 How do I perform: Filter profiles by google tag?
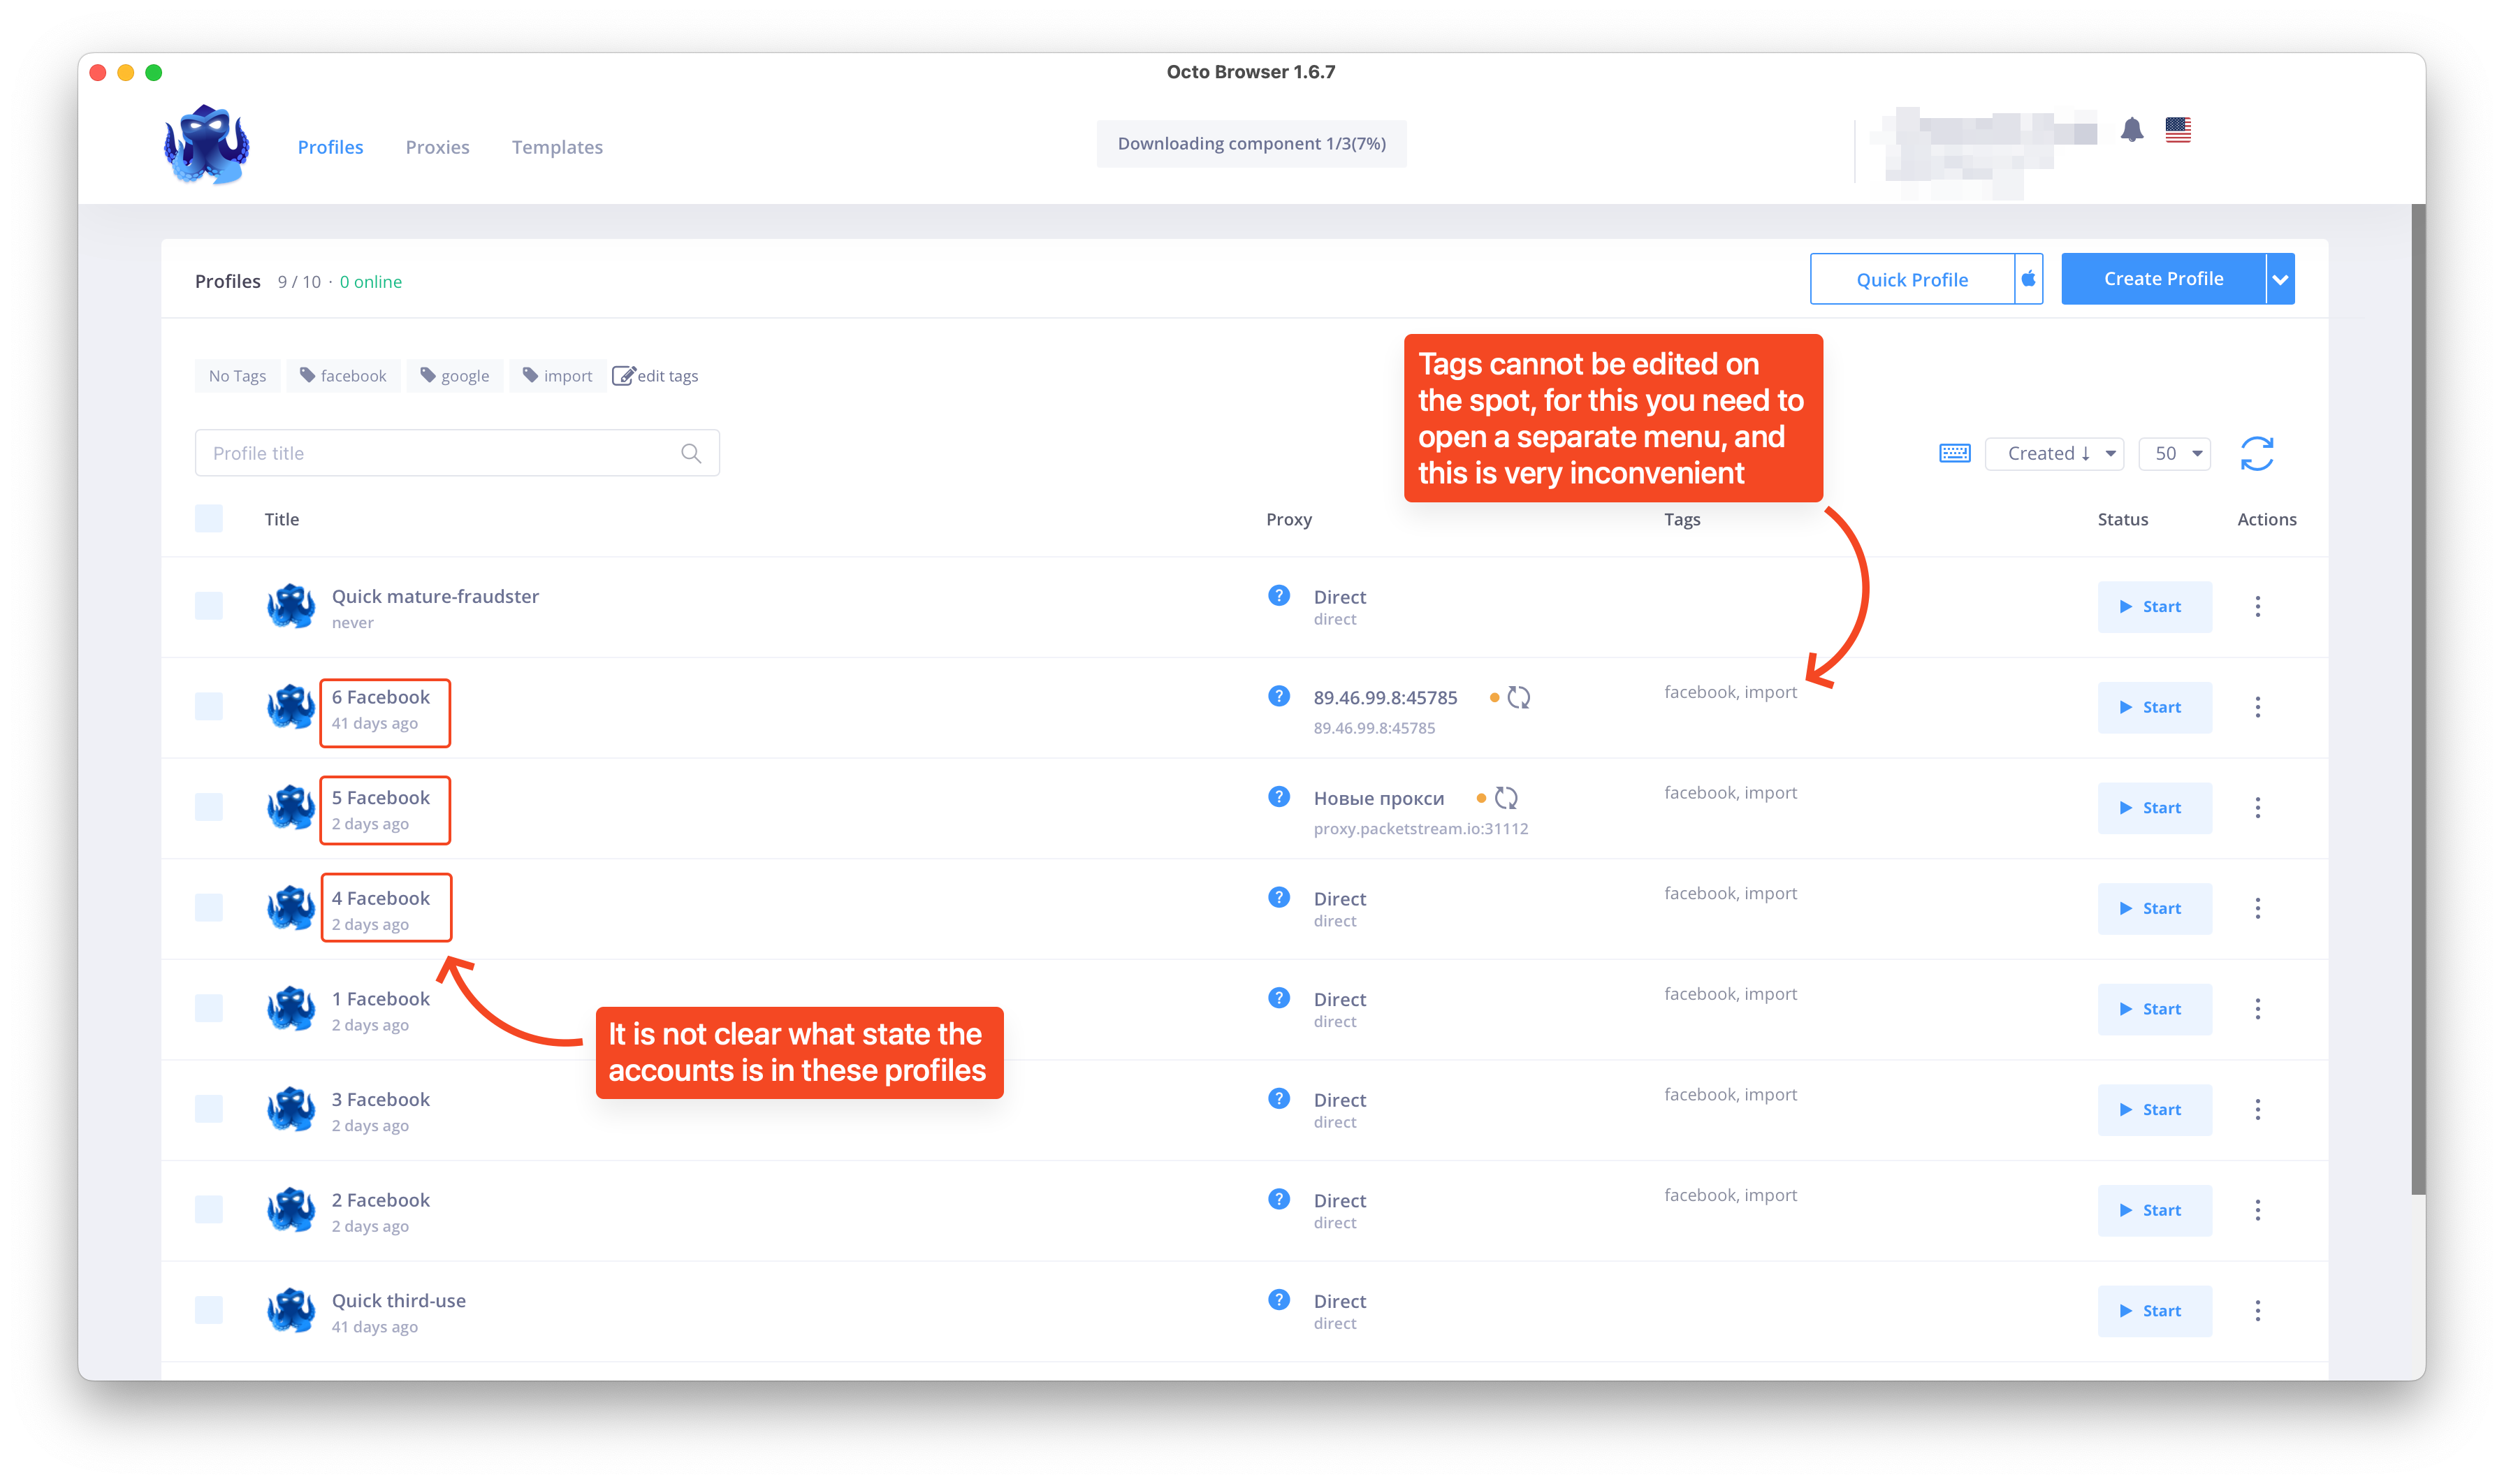pyautogui.click(x=455, y=376)
